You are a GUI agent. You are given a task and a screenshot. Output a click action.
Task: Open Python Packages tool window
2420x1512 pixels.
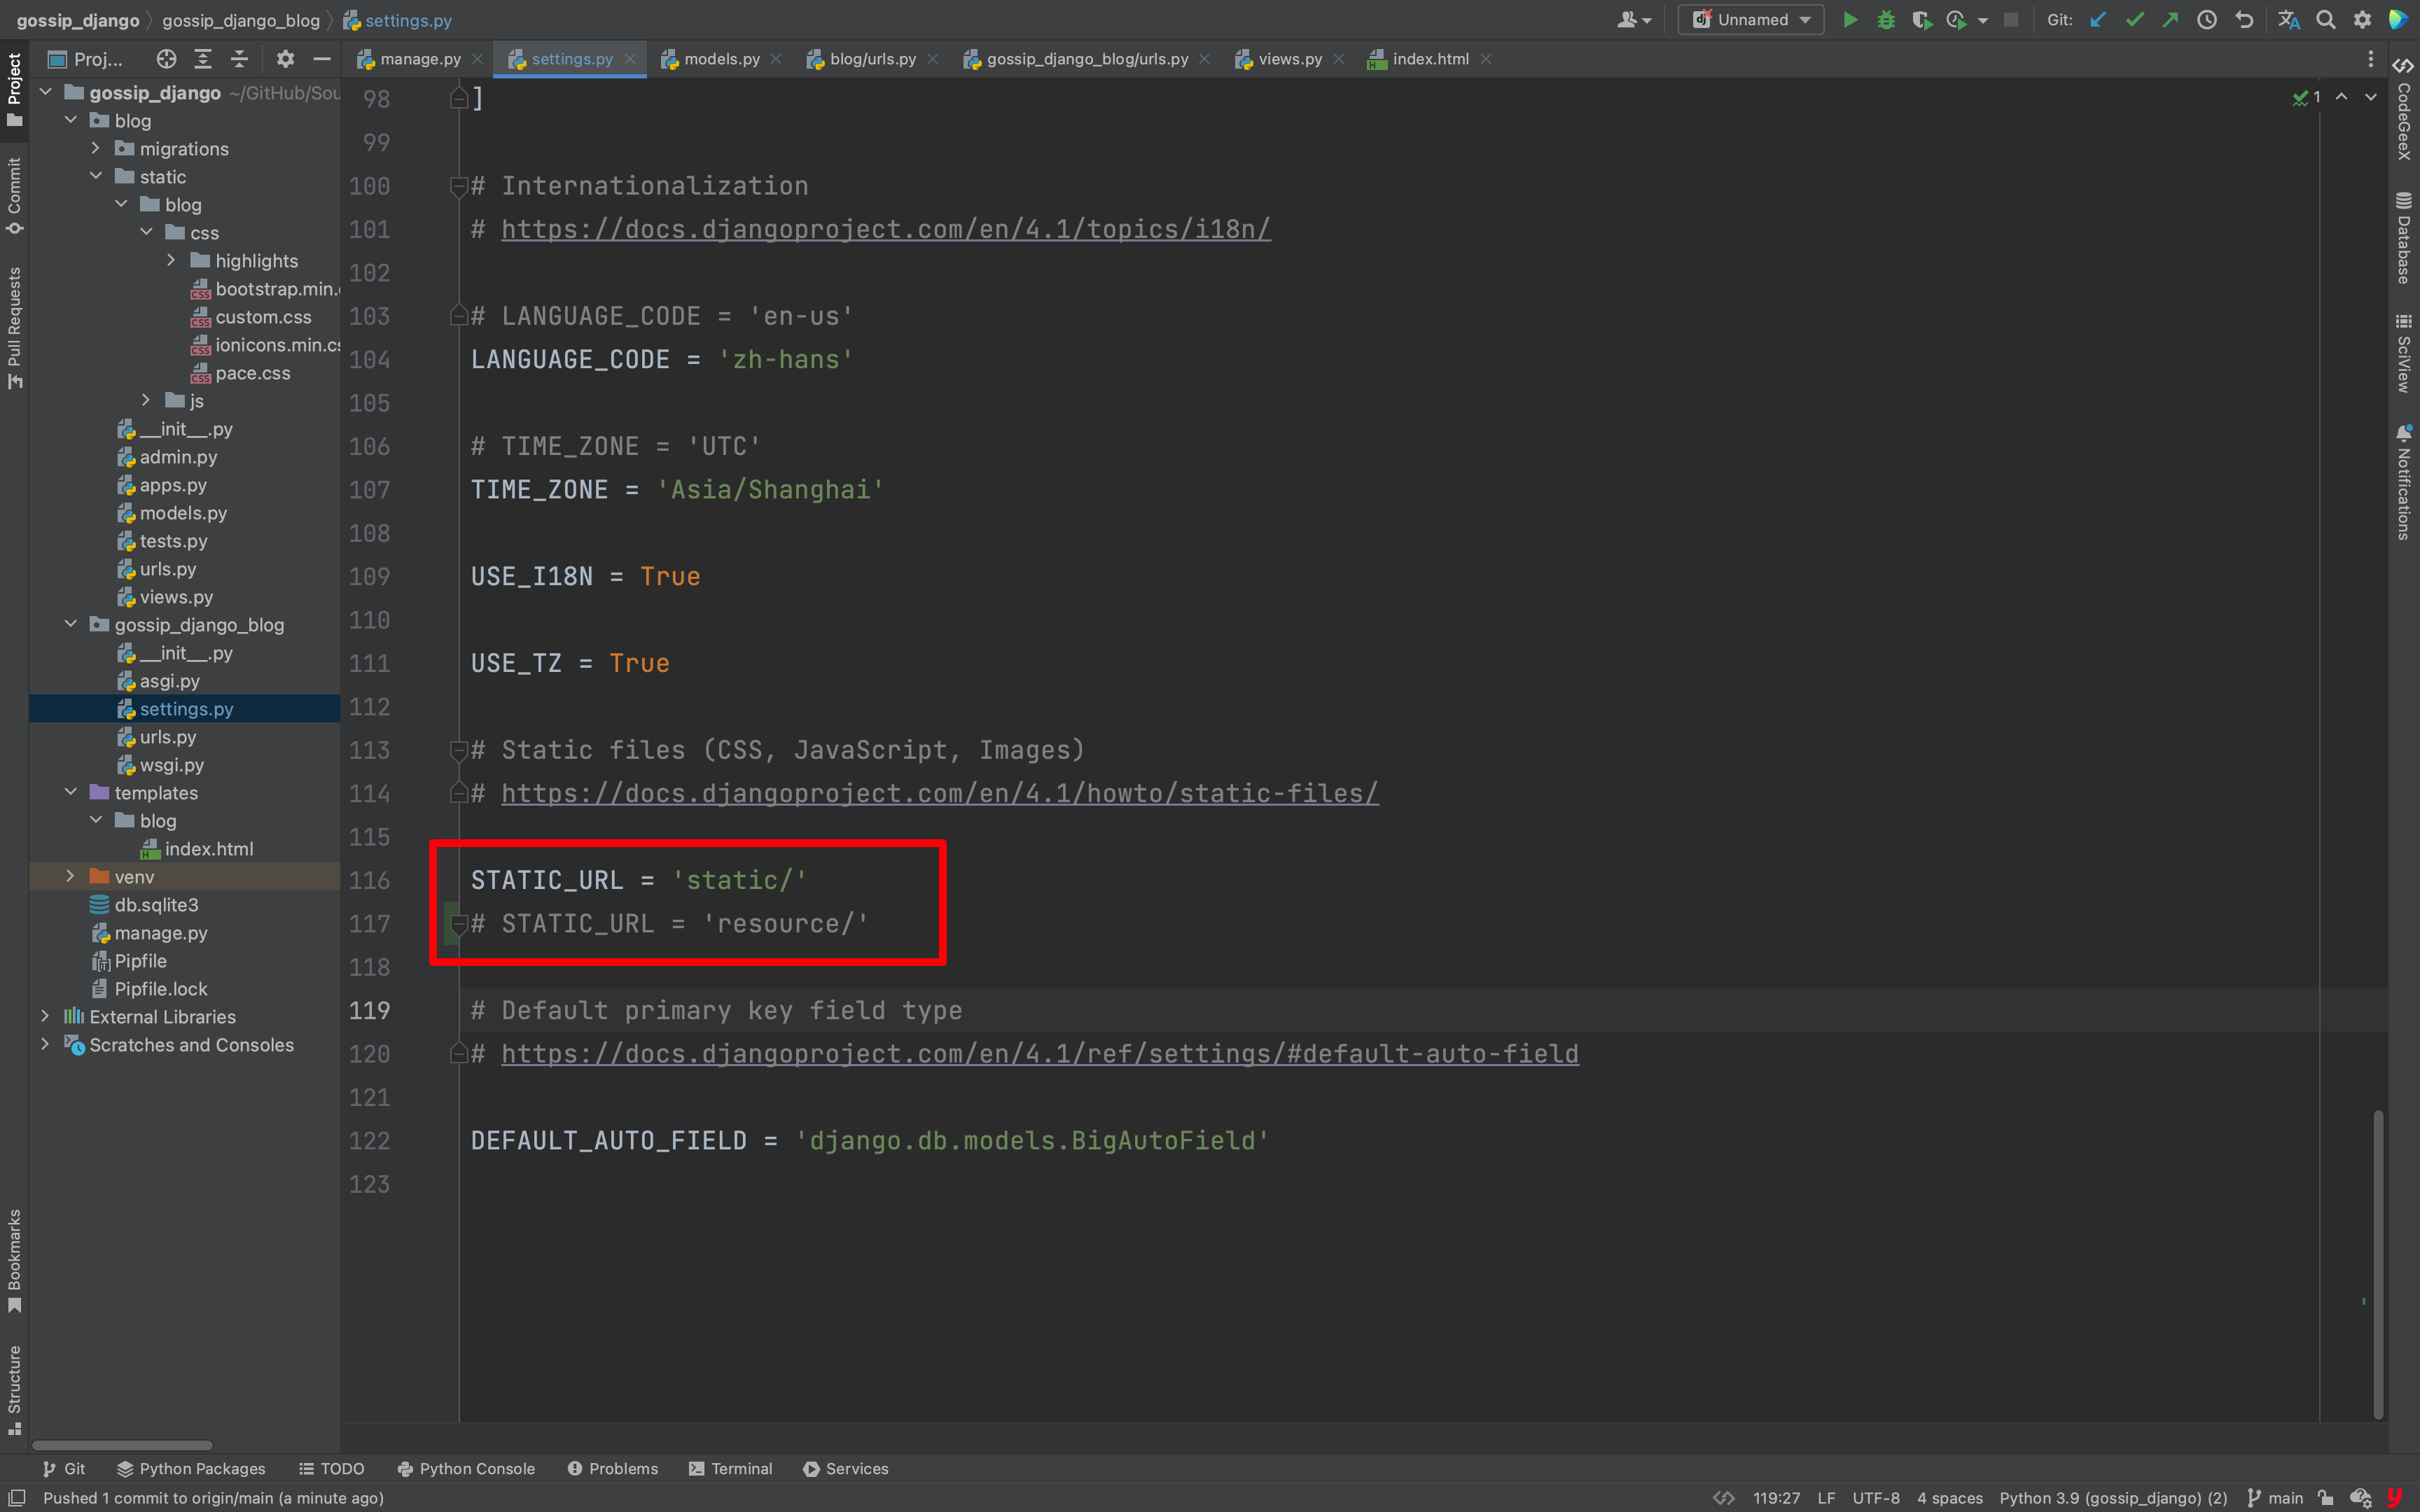tap(191, 1468)
